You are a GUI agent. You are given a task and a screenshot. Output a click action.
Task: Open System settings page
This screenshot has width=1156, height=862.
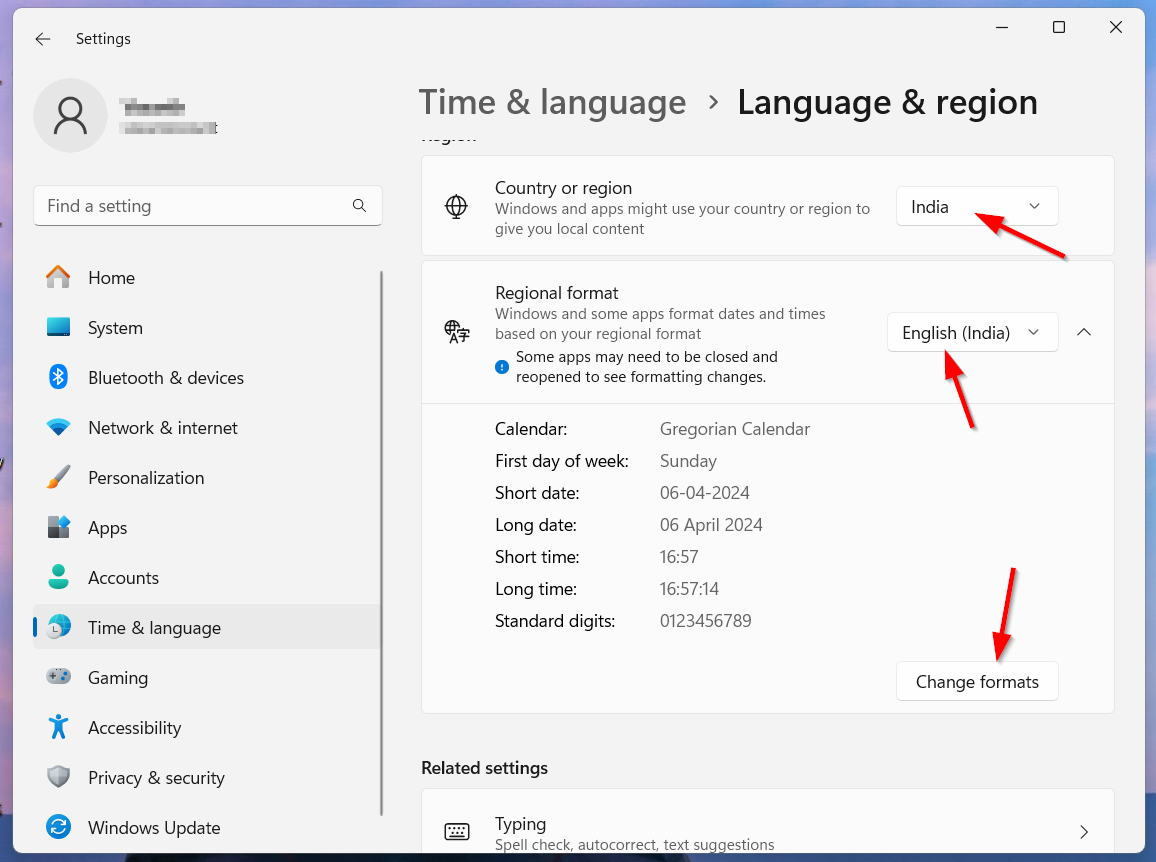207,327
